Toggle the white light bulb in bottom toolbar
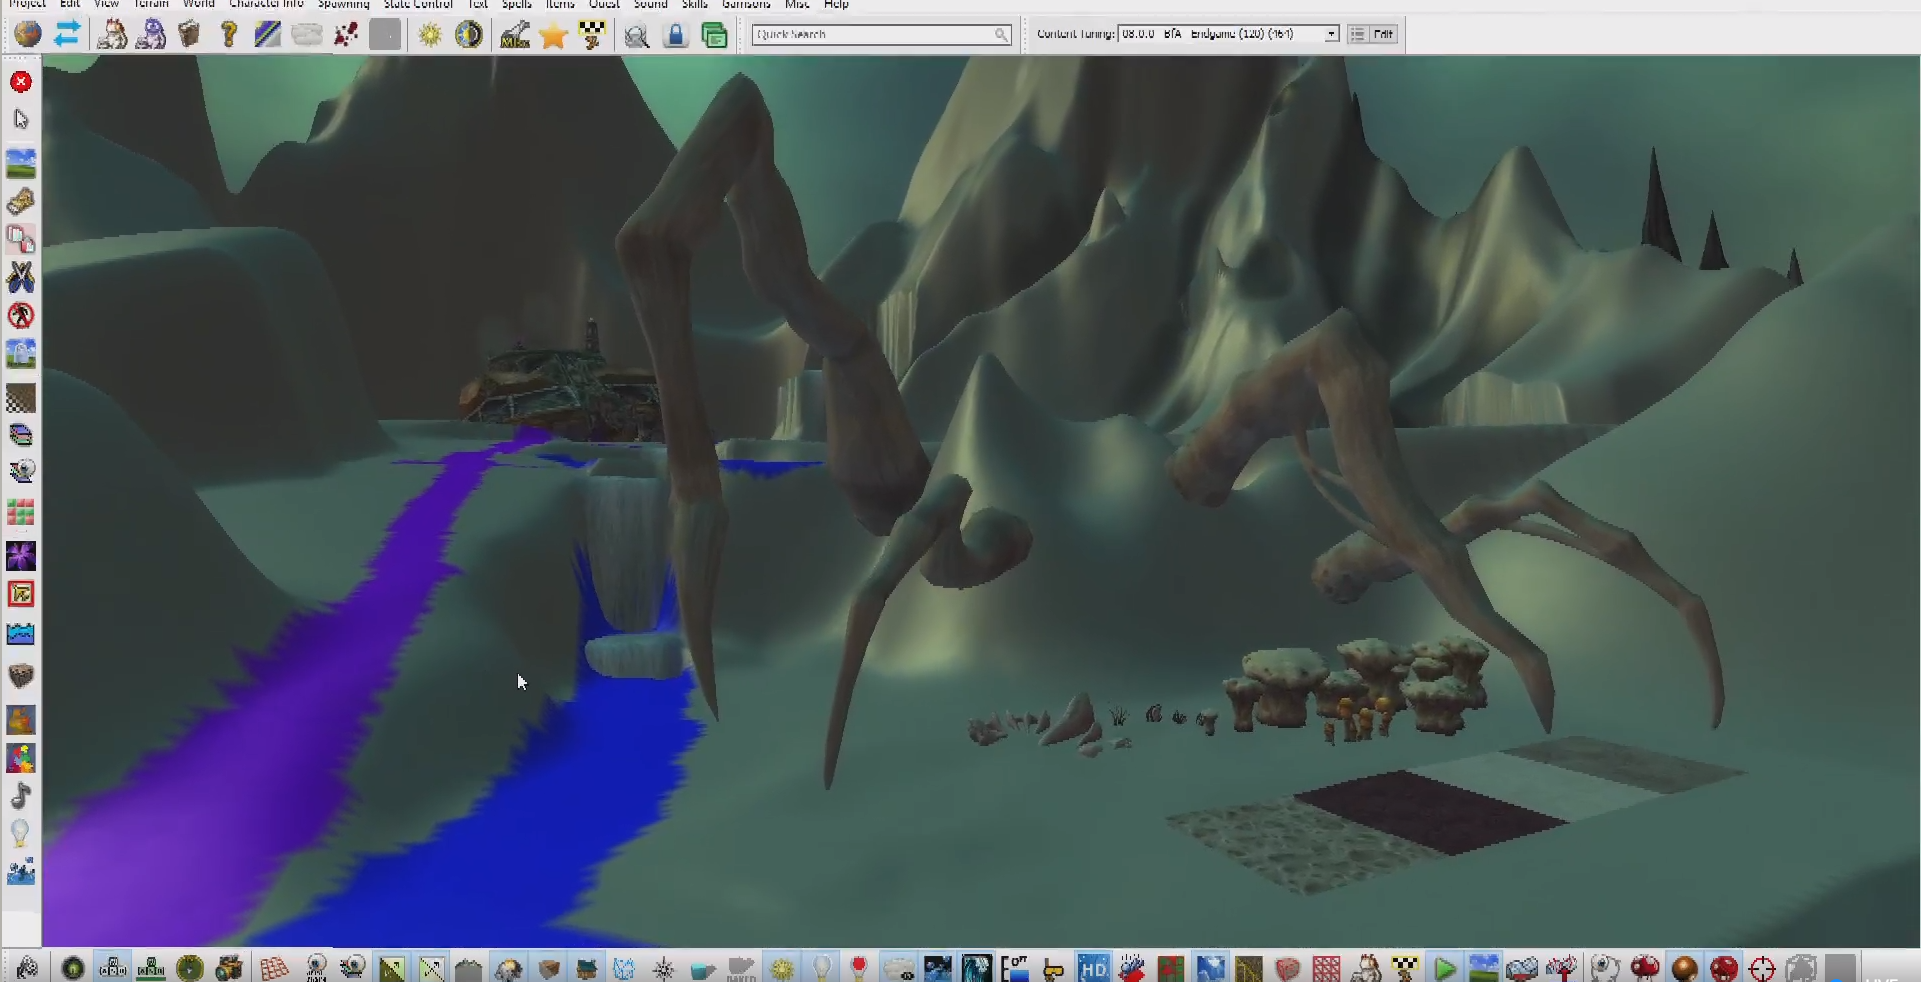1921x982 pixels. tap(821, 968)
